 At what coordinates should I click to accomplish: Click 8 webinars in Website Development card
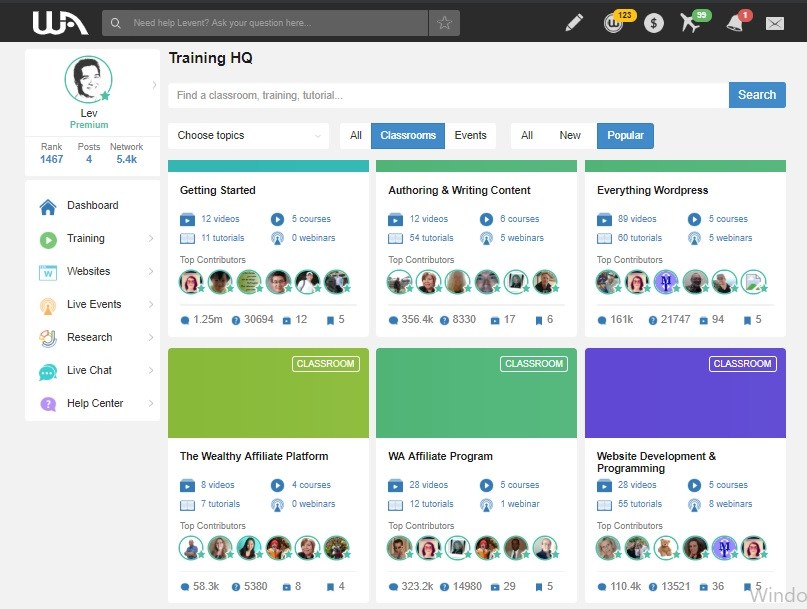[730, 504]
